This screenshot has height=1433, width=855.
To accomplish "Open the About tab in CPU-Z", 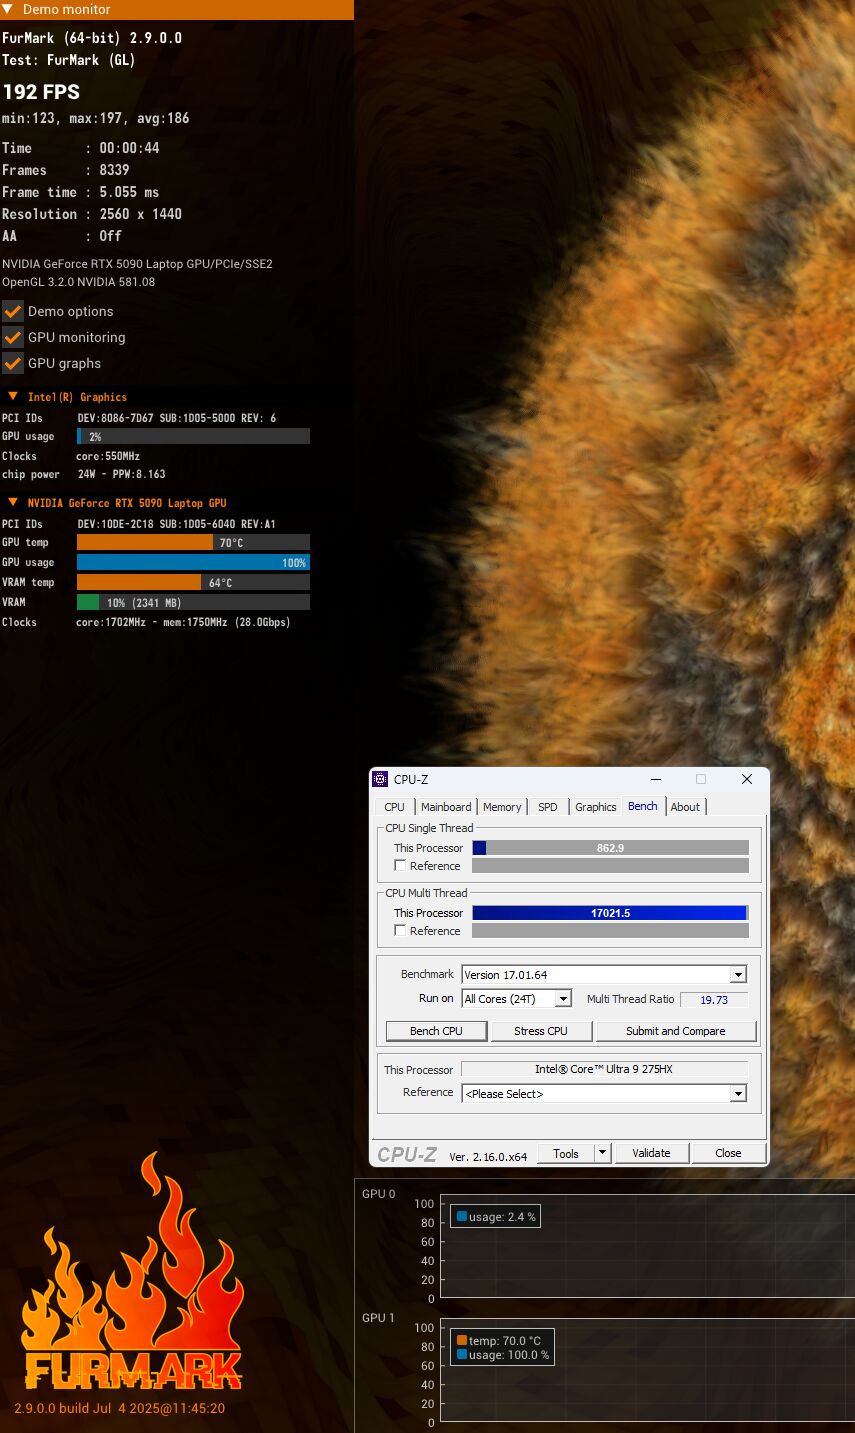I will point(685,807).
